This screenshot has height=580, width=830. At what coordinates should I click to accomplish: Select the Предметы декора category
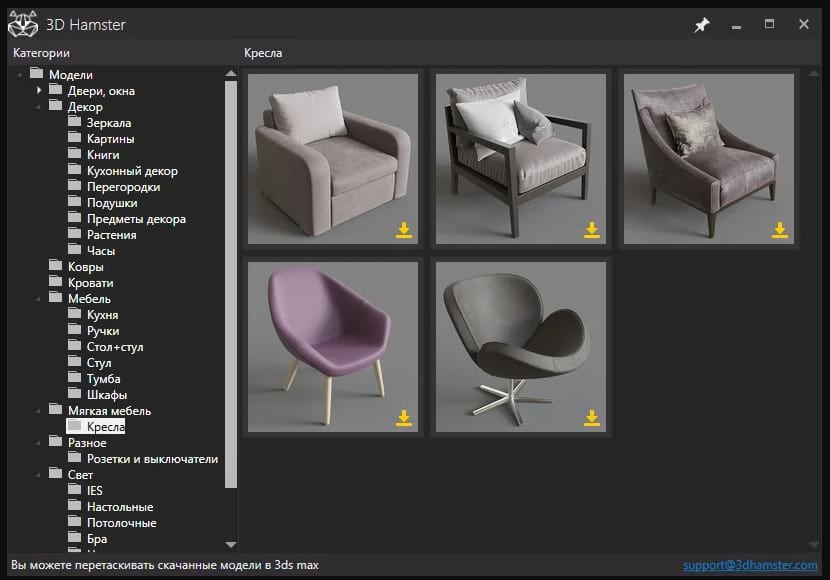(x=136, y=219)
